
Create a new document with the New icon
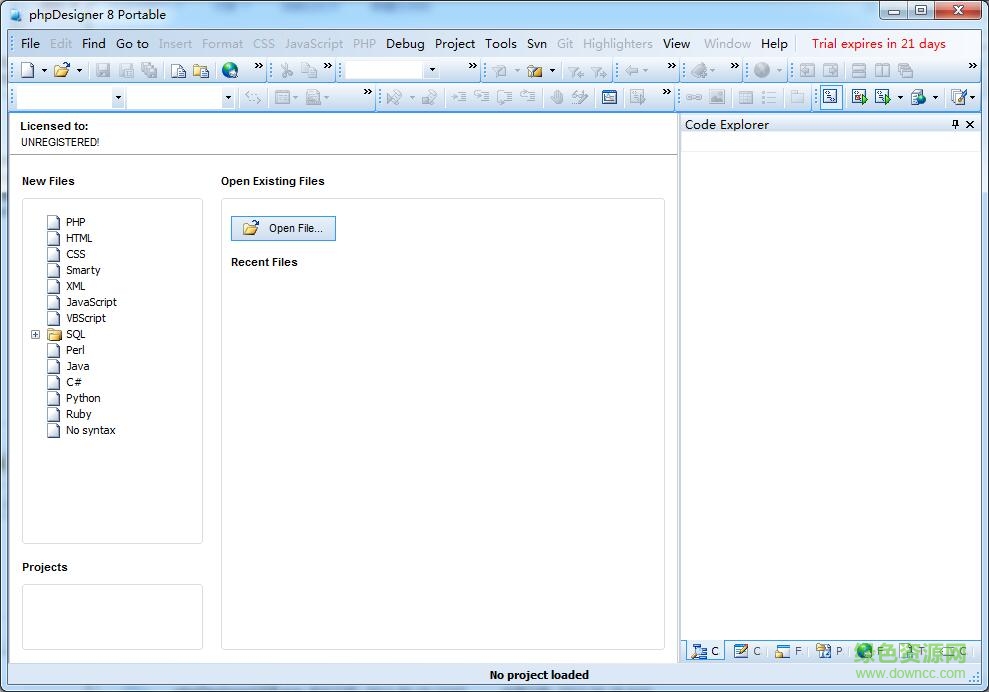click(x=29, y=70)
